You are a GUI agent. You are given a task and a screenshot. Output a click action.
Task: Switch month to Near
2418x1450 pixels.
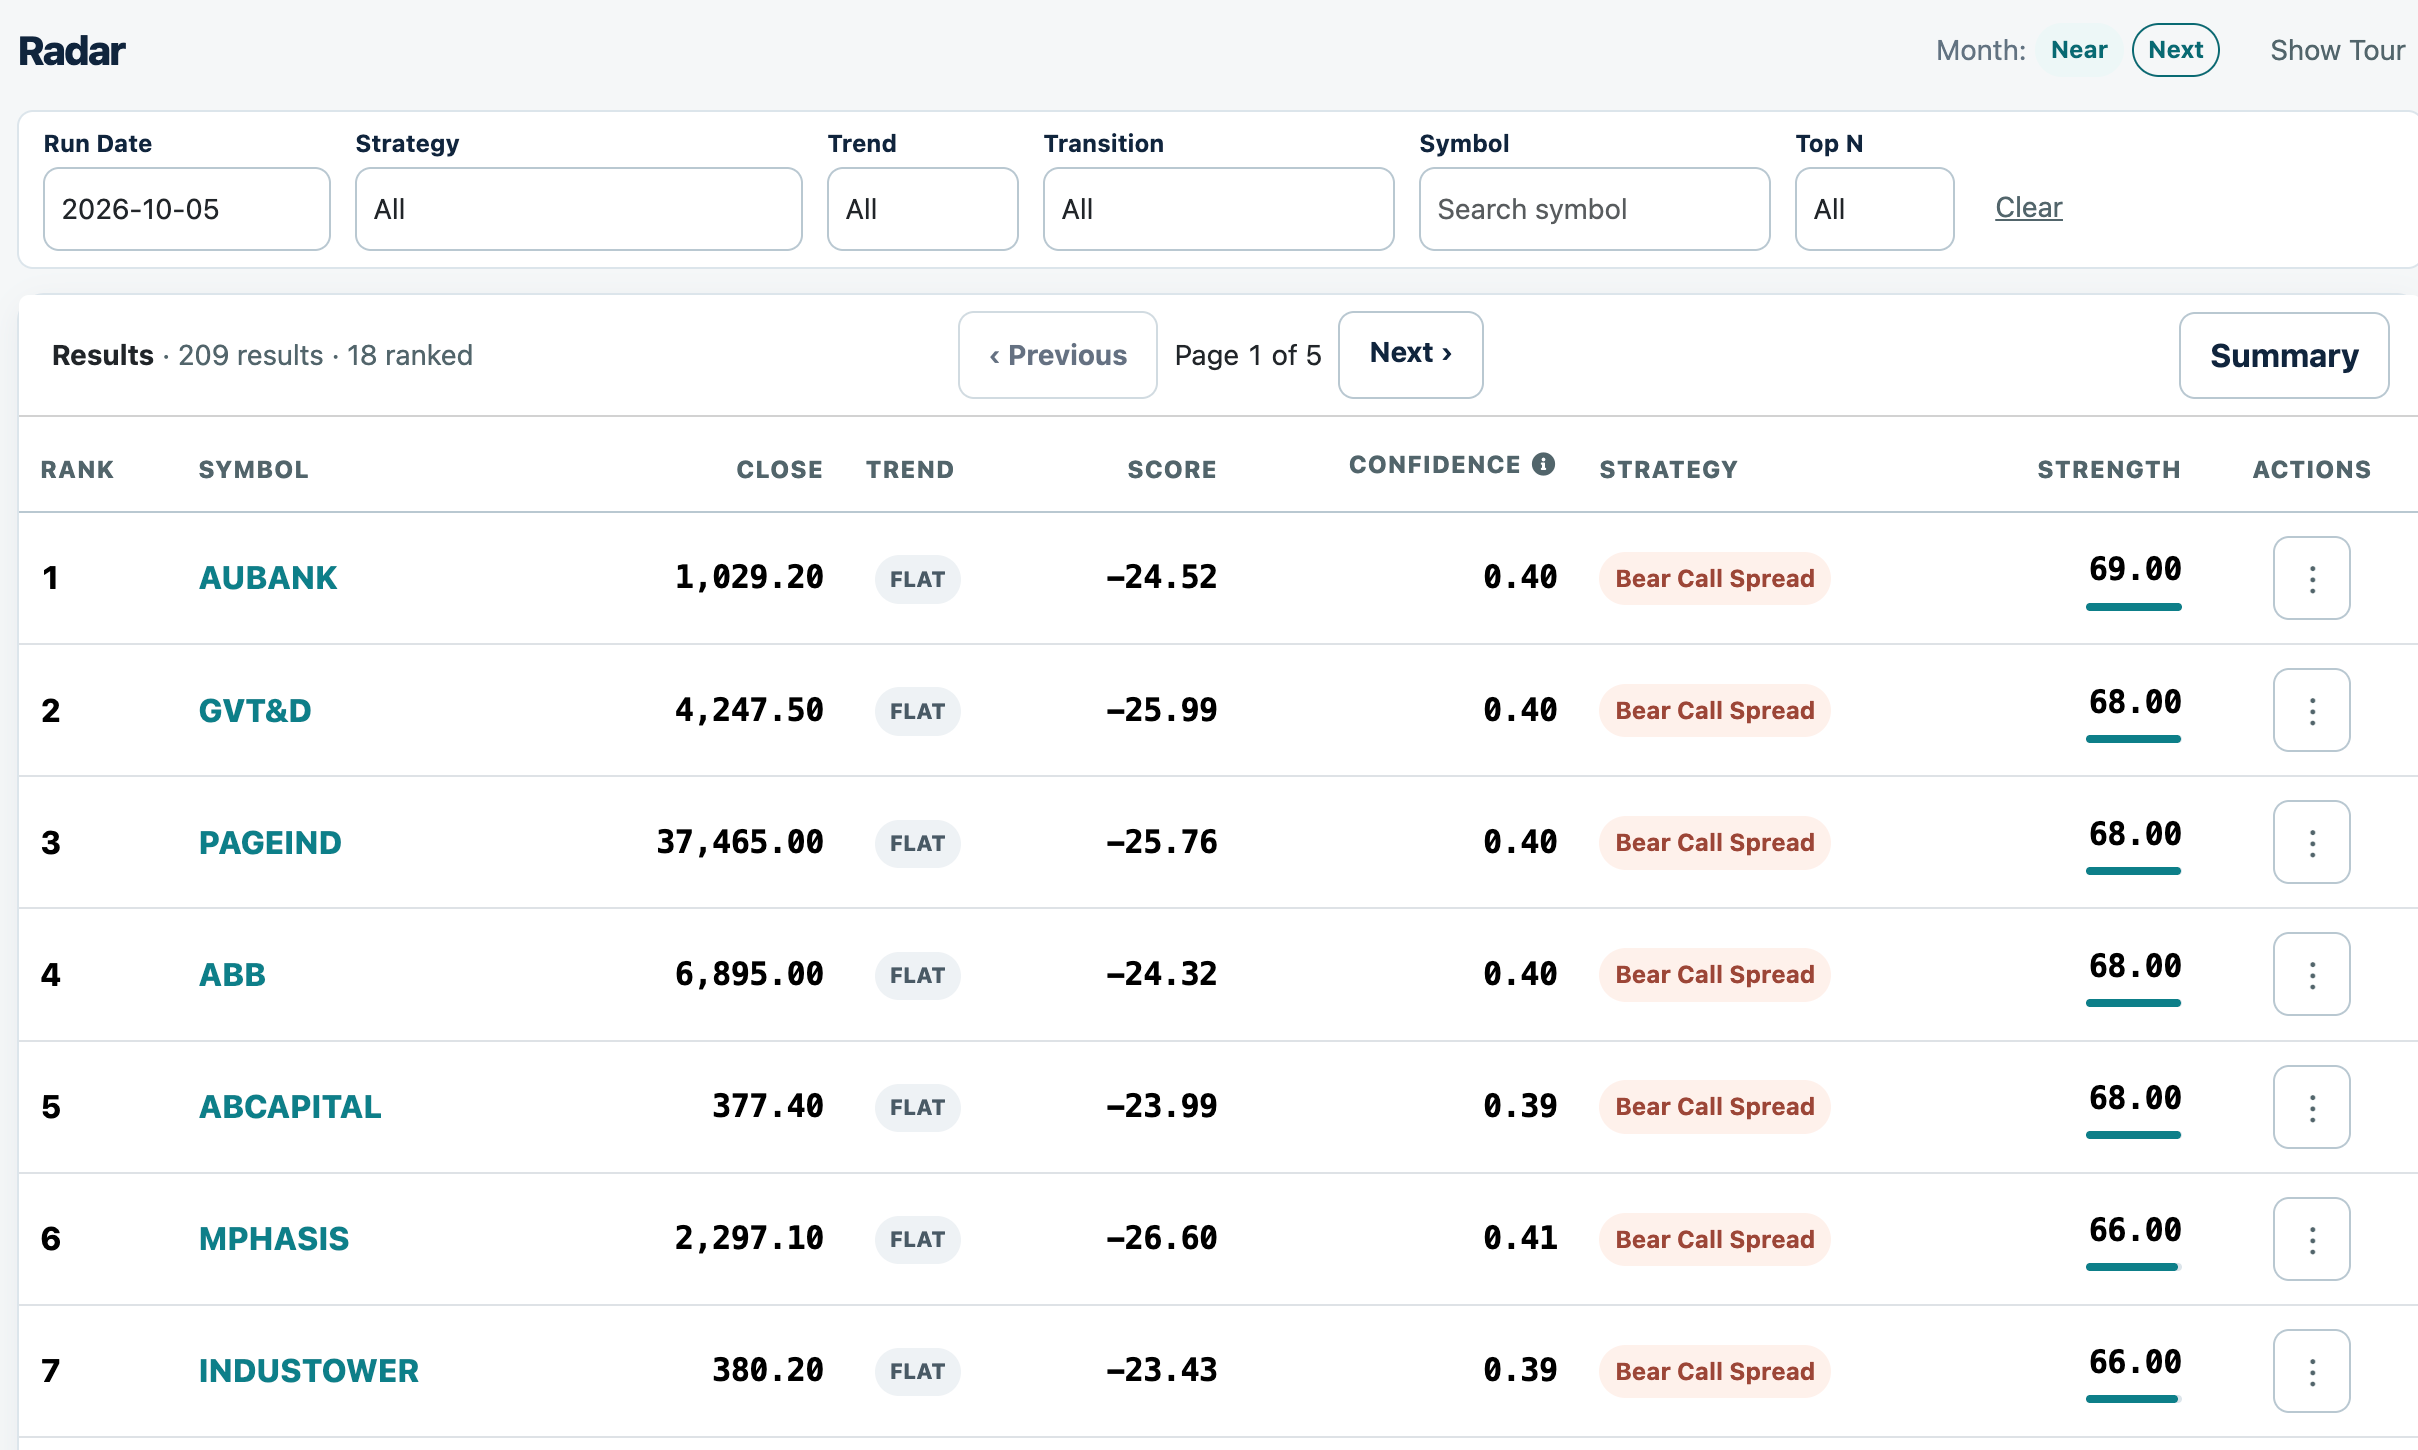click(2079, 50)
